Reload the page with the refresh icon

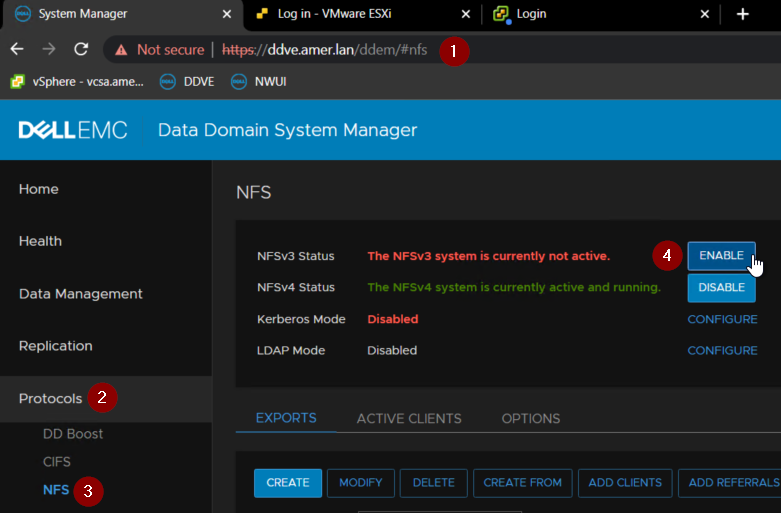point(81,49)
